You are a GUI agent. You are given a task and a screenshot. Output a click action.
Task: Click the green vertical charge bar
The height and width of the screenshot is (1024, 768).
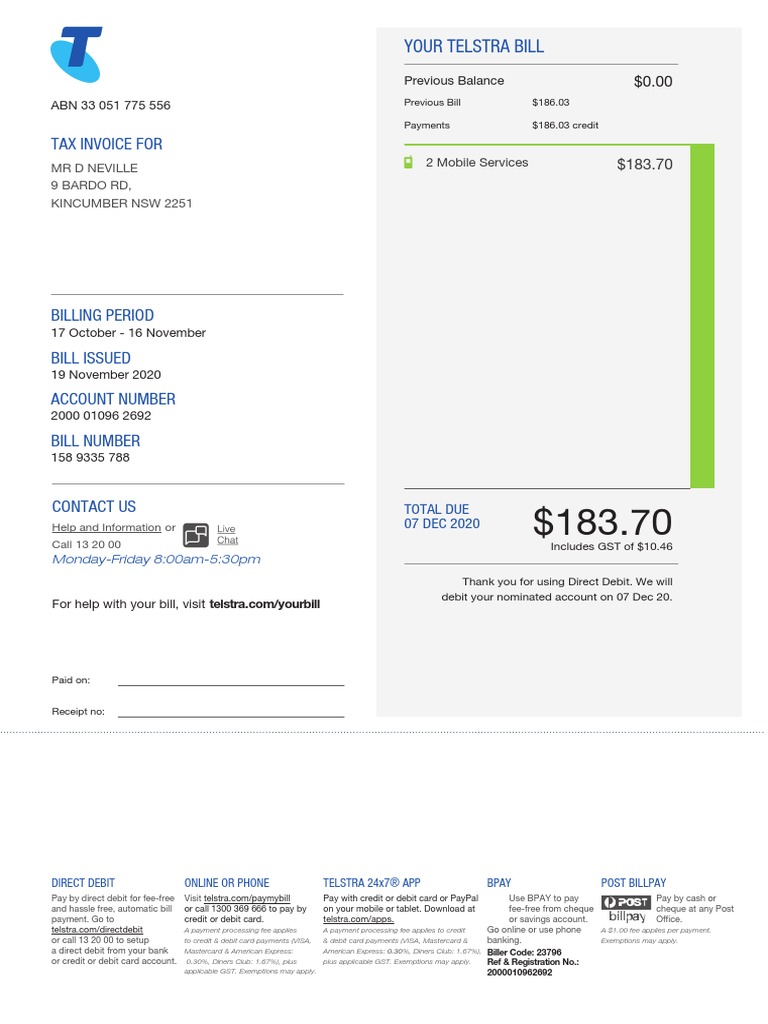(x=702, y=316)
